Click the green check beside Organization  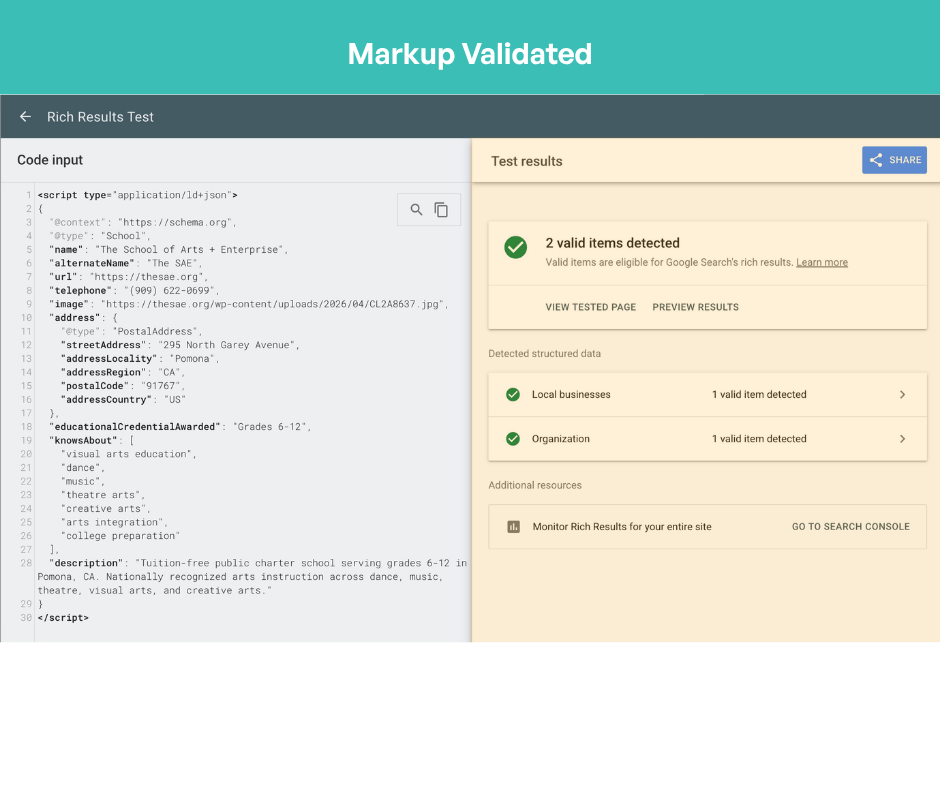coord(513,439)
